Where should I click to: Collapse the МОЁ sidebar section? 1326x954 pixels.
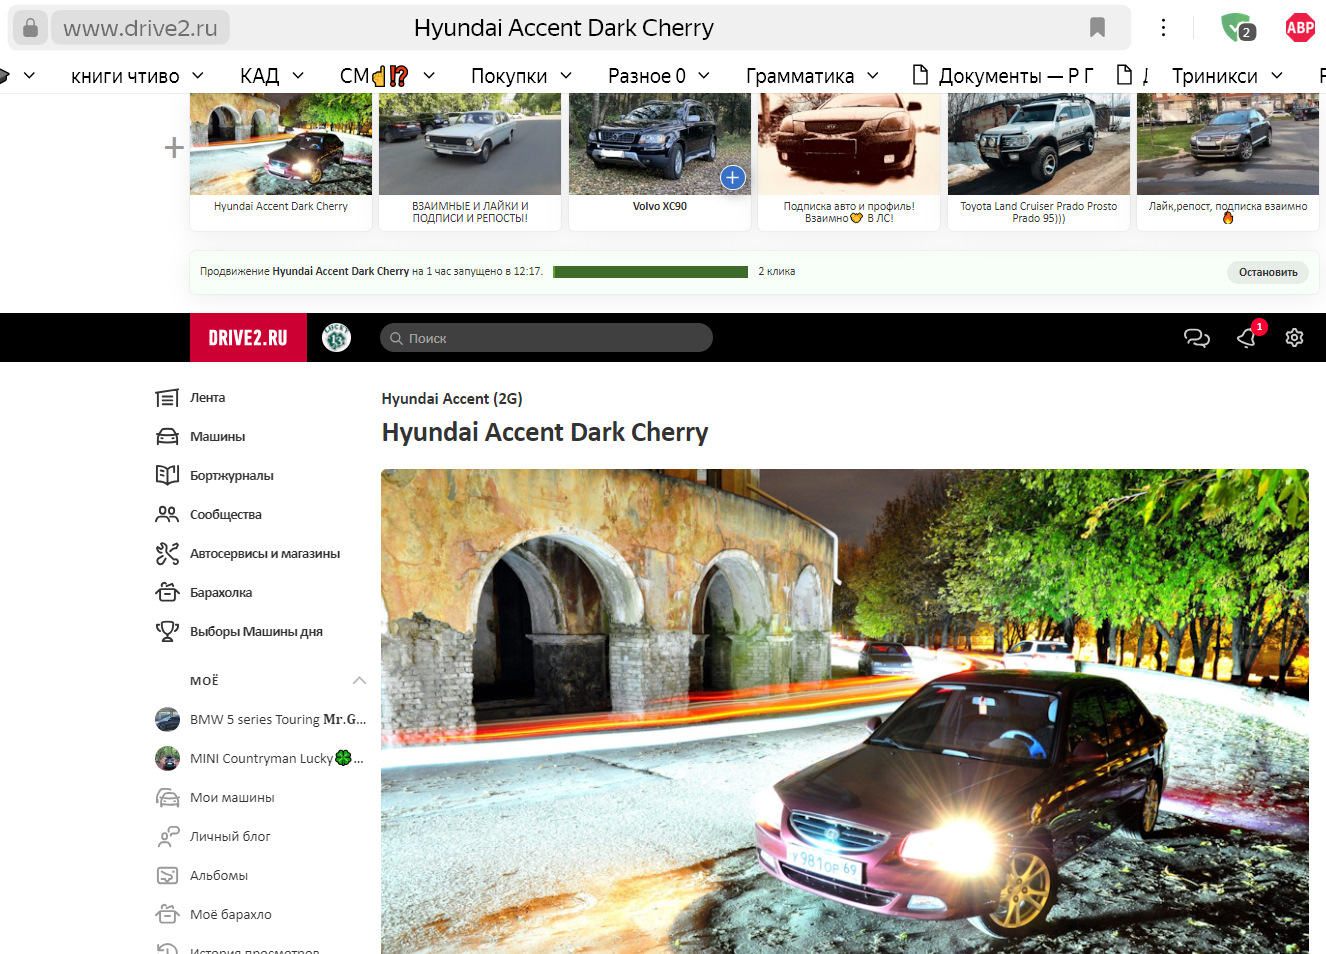(x=359, y=681)
